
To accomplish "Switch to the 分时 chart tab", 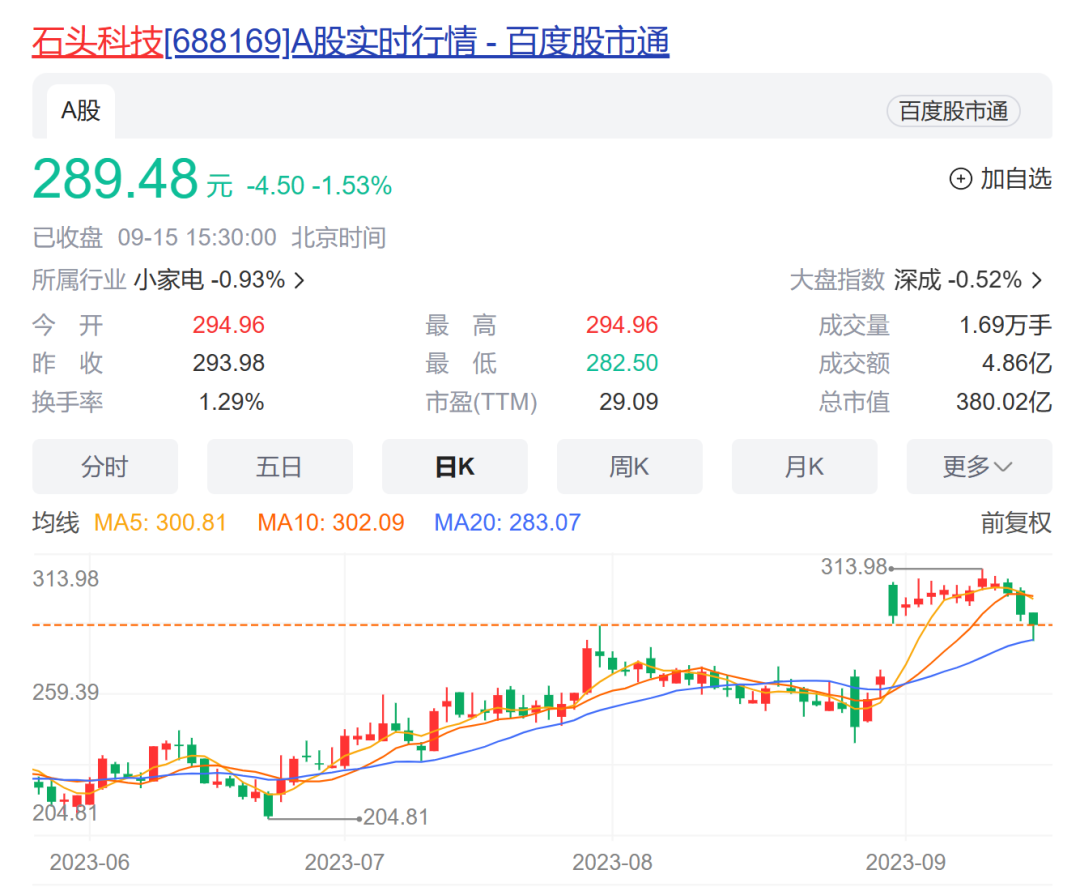I will [x=105, y=466].
